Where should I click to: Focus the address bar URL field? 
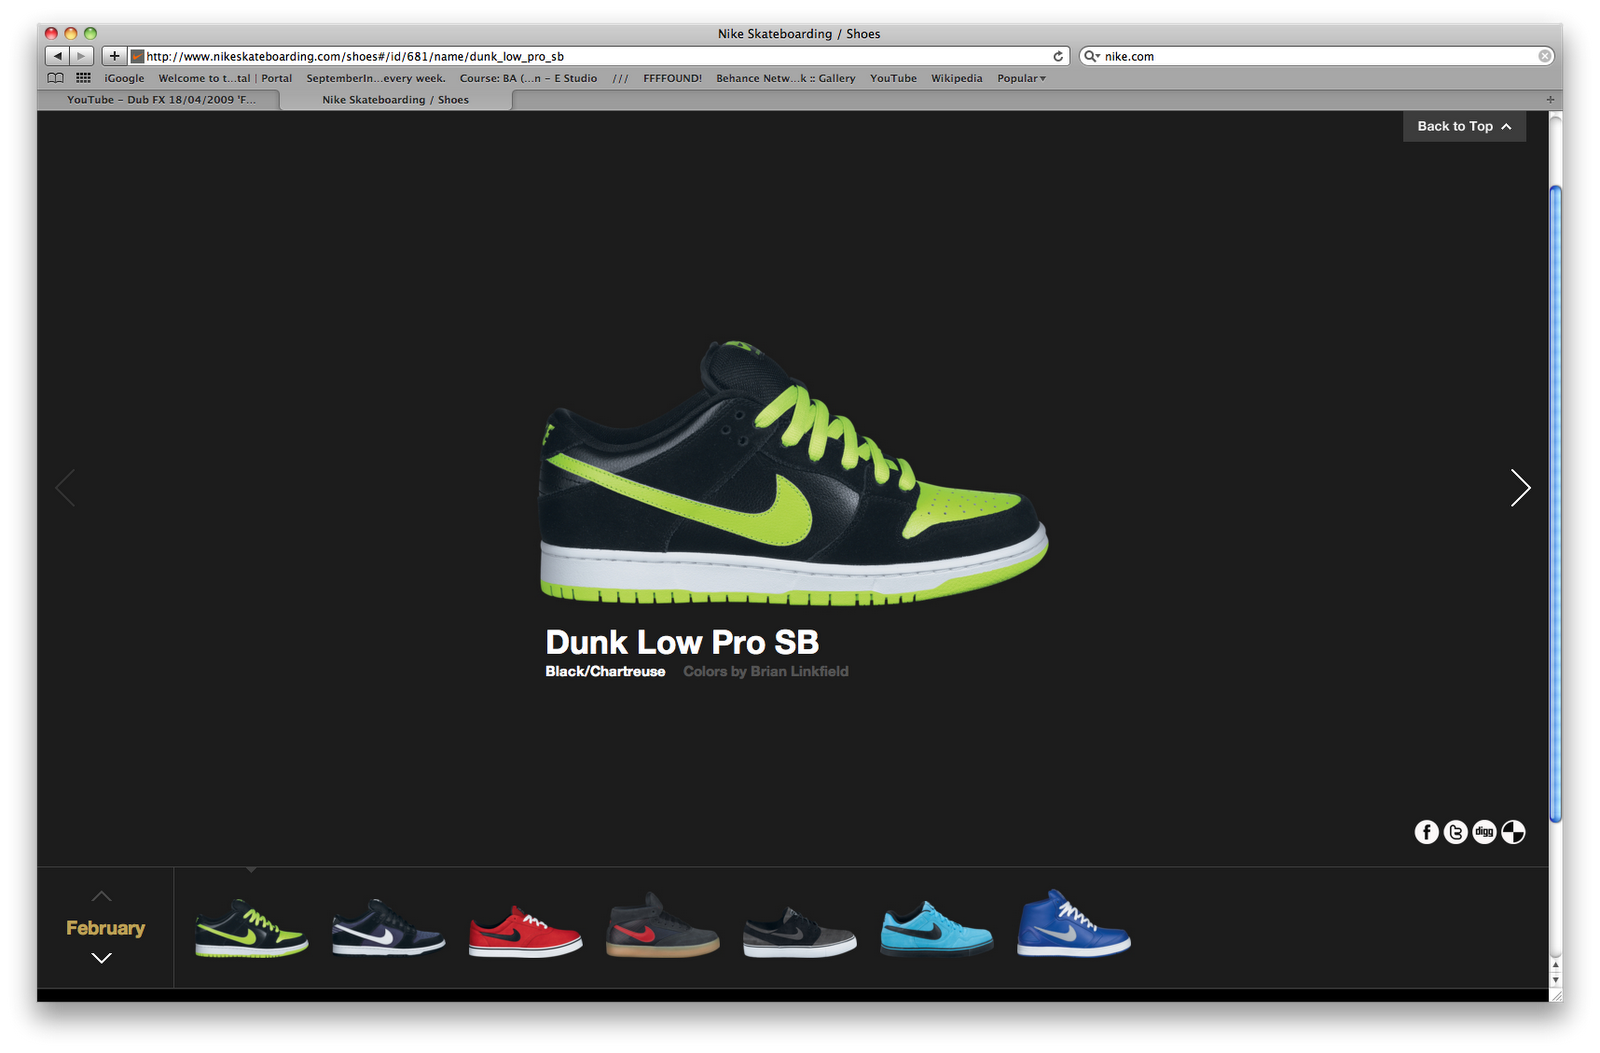click(x=598, y=56)
